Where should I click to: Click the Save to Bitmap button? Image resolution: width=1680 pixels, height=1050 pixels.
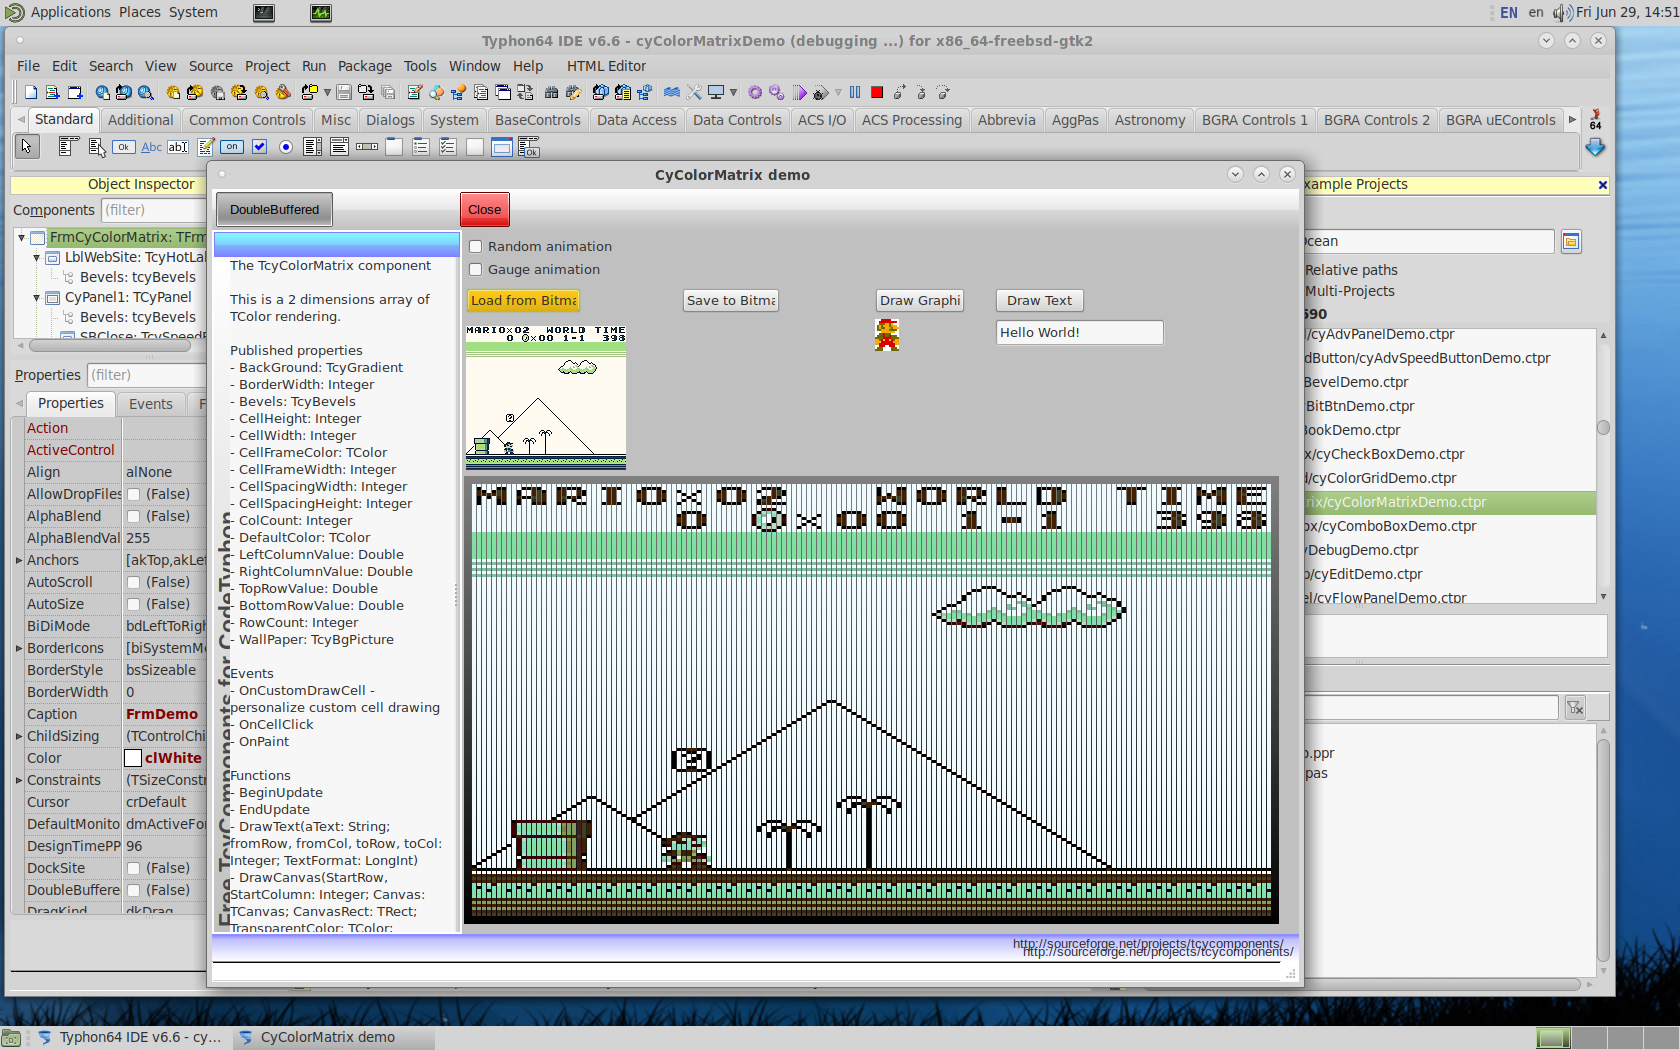pos(731,300)
